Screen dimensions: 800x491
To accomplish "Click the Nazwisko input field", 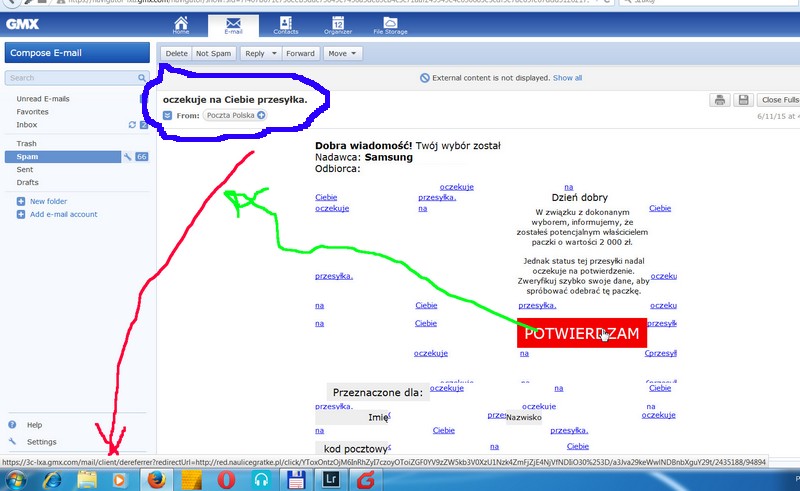I will 524,417.
